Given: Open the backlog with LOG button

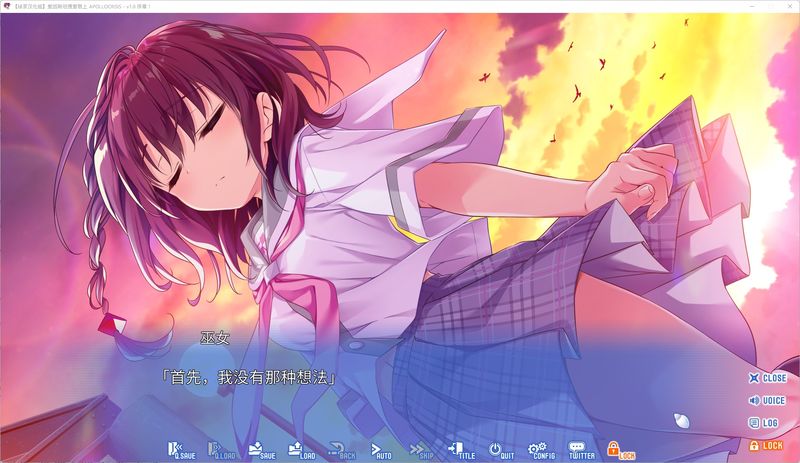Looking at the screenshot, I should (767, 423).
